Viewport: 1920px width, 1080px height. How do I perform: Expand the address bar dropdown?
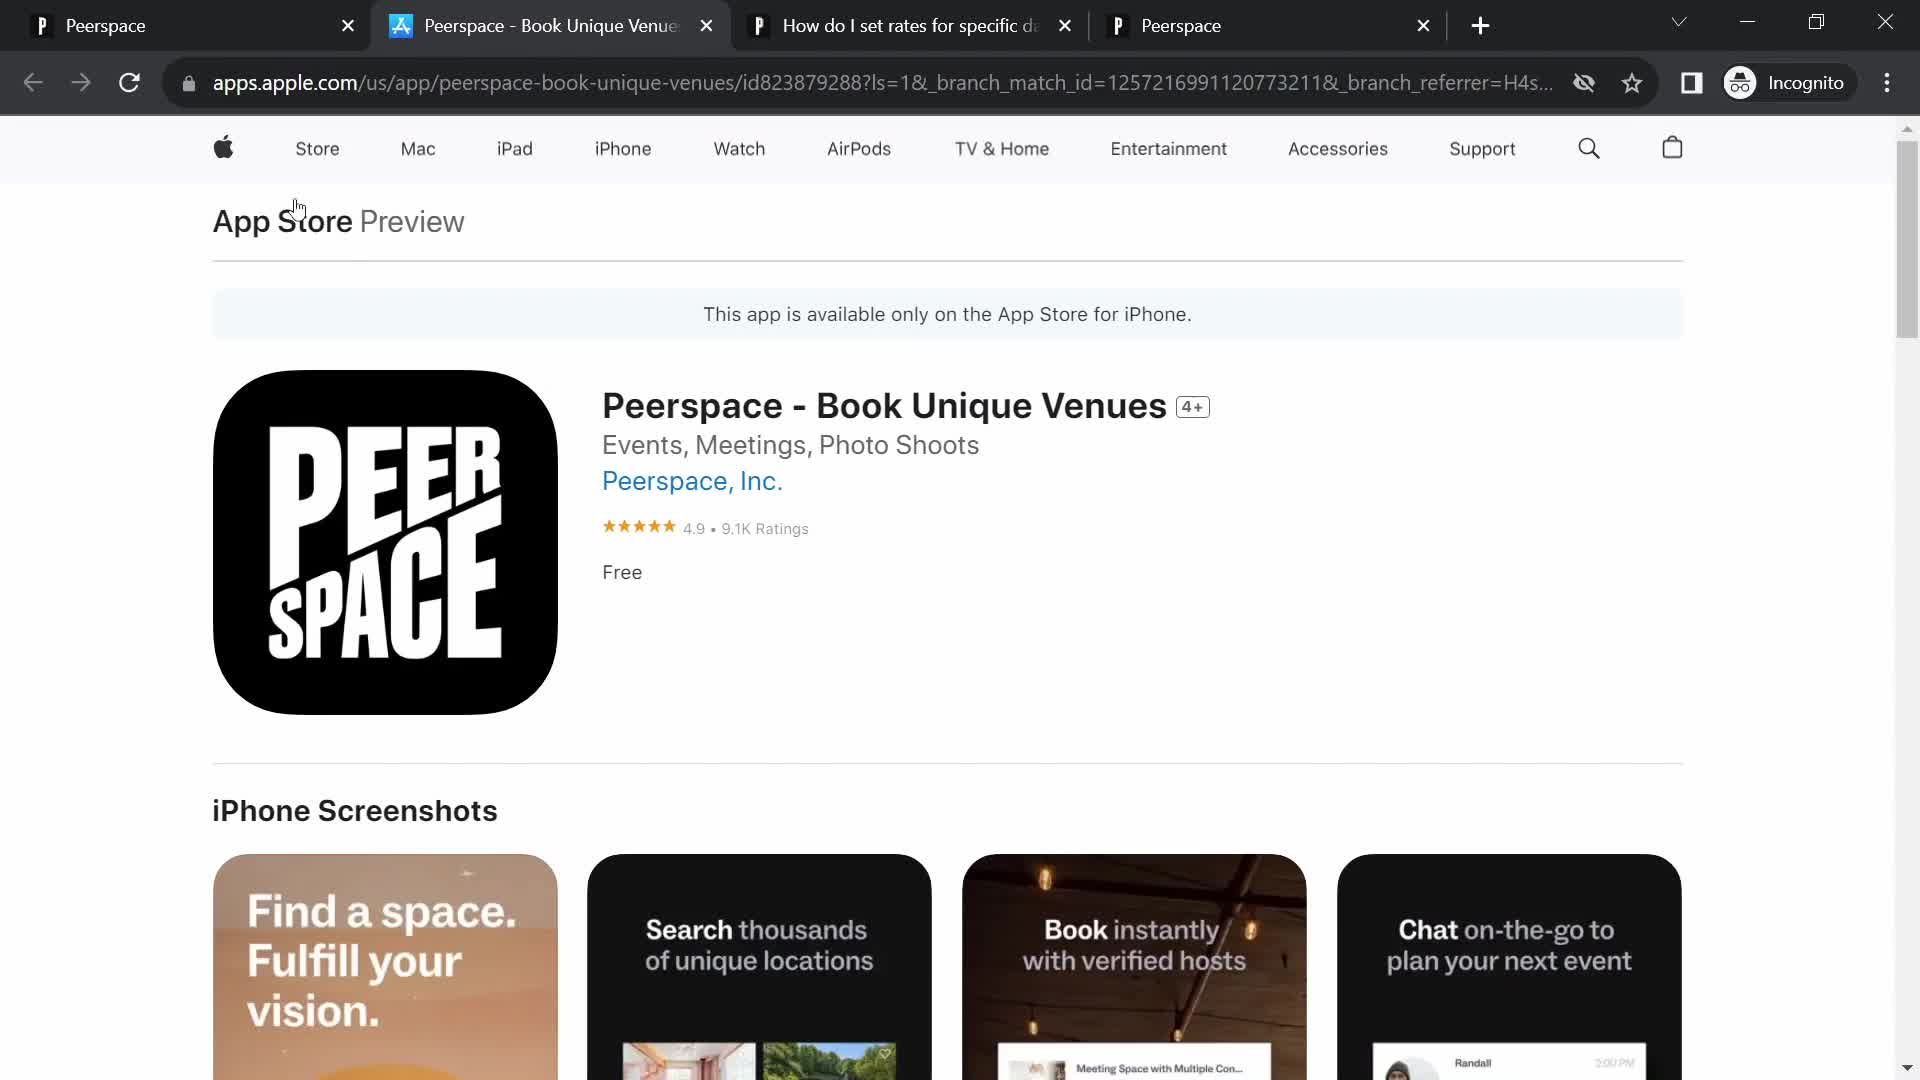click(1680, 24)
